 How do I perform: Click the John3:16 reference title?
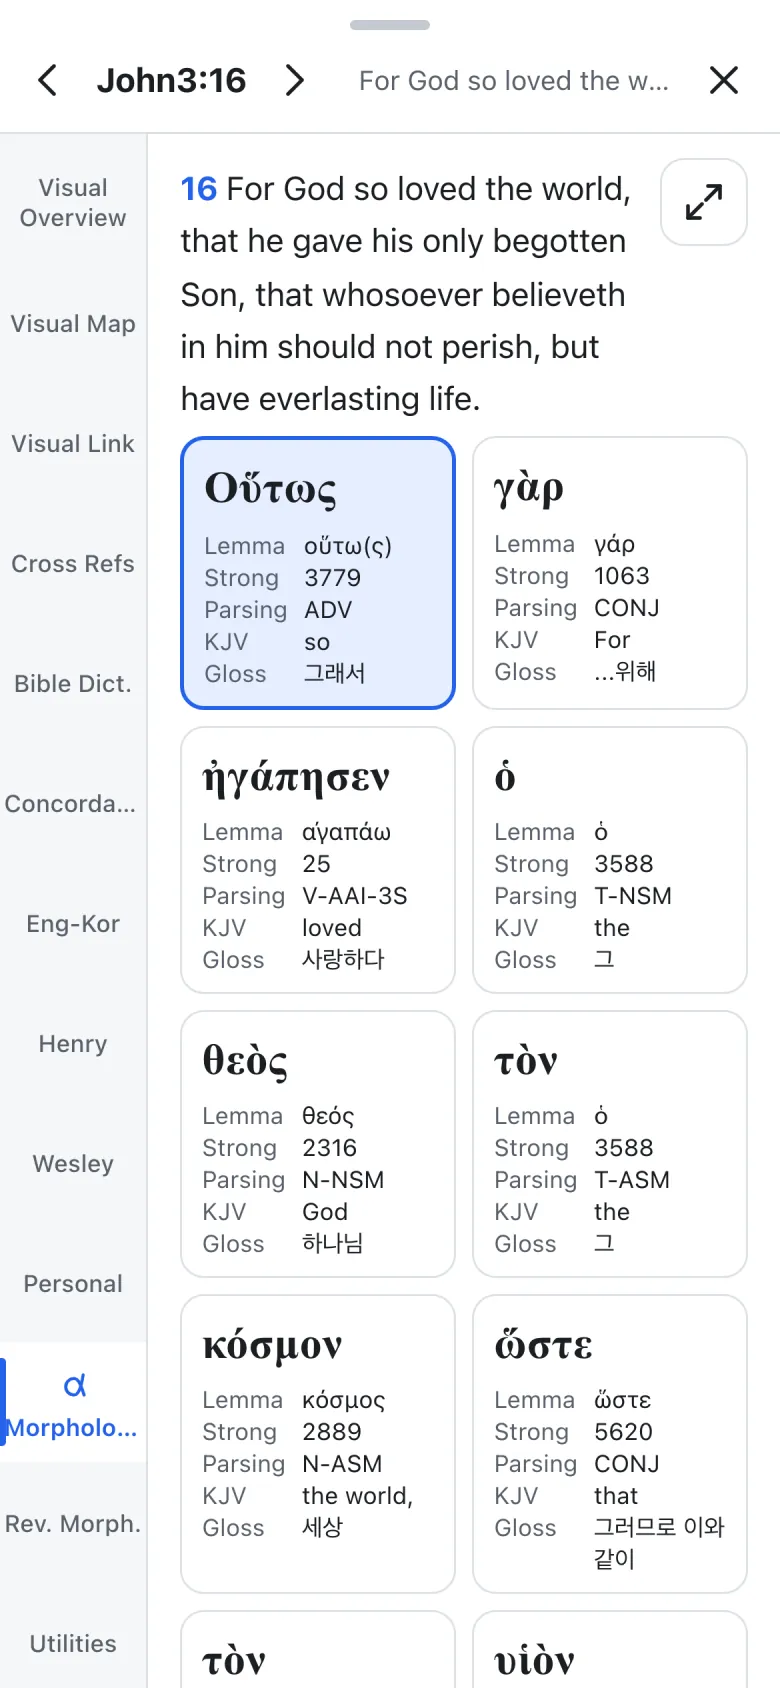(171, 80)
